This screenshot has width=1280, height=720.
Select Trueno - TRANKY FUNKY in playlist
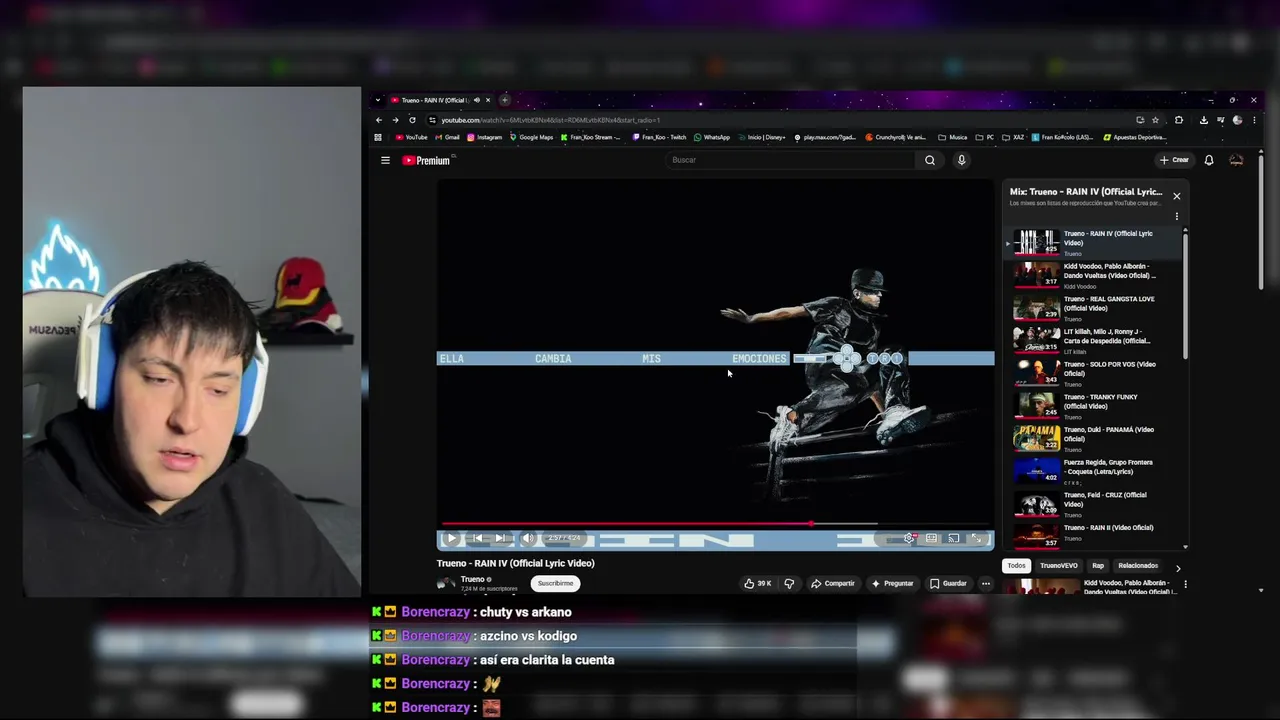point(1095,405)
